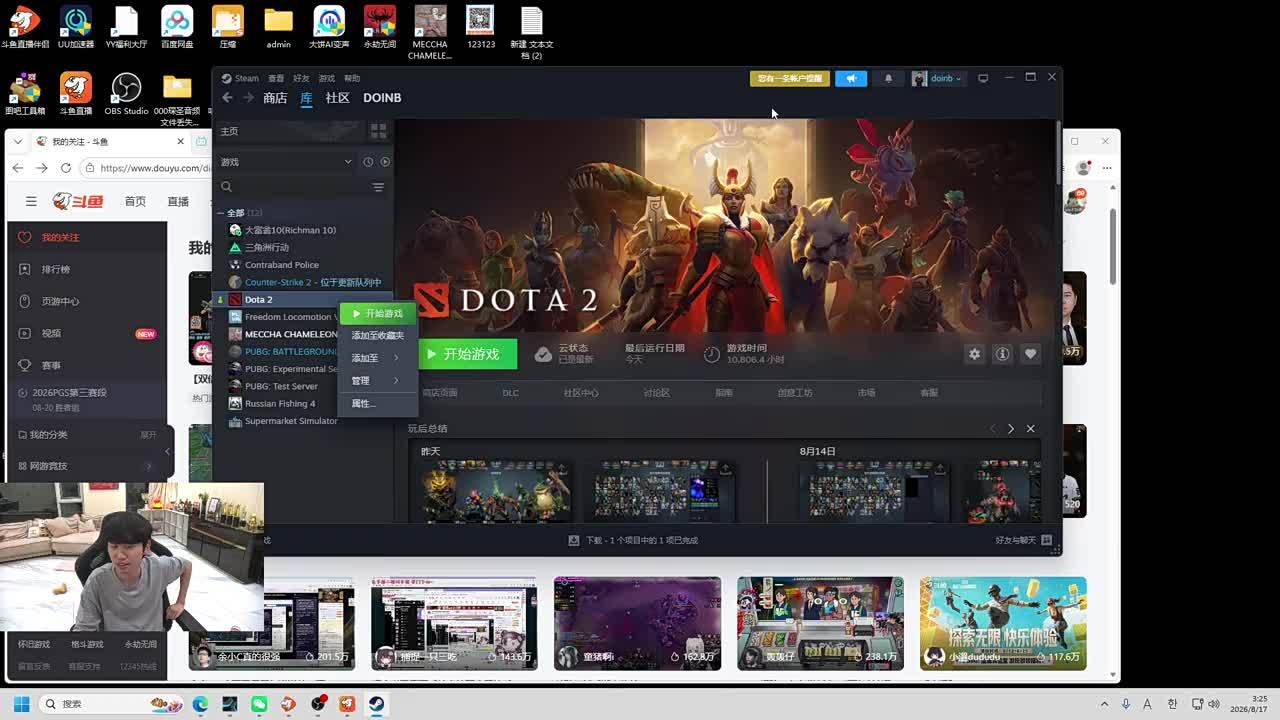This screenshot has width=1280, height=720.
Task: Close the post-game summary panel
Action: click(1030, 429)
